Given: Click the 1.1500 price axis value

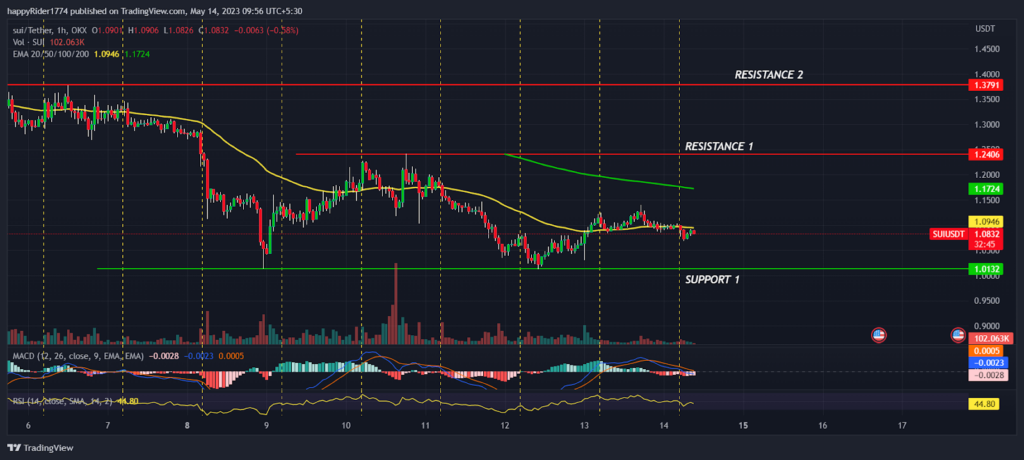Looking at the screenshot, I should pos(987,201).
